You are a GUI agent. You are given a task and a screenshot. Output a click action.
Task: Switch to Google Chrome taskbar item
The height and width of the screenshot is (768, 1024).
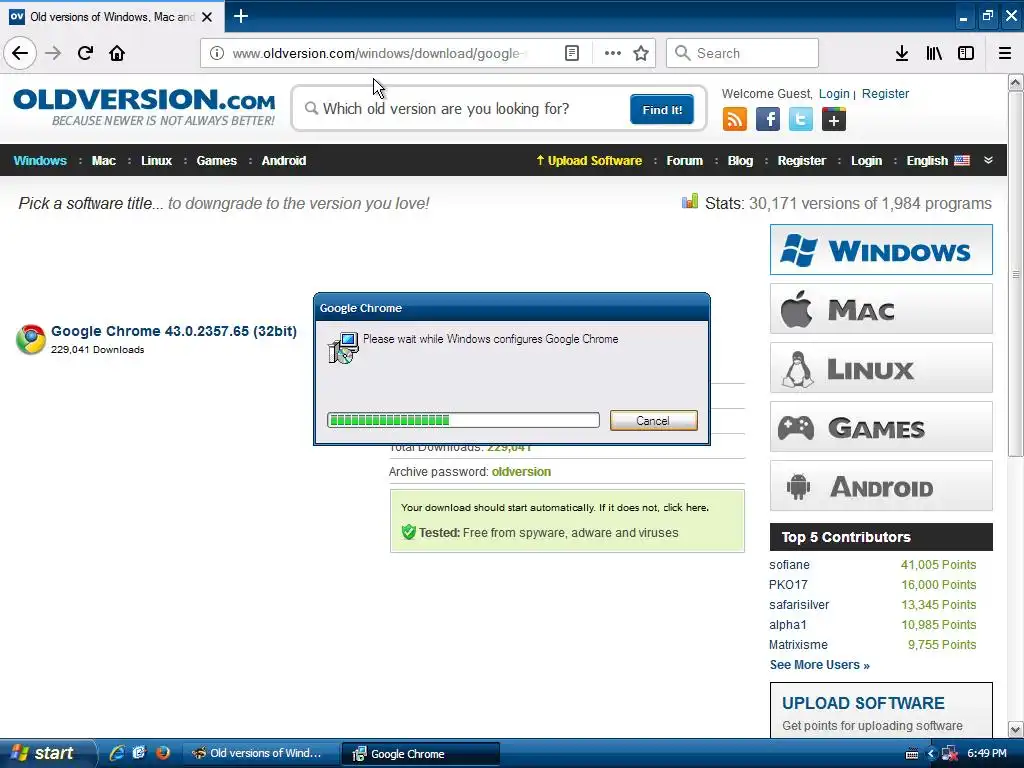[420, 754]
